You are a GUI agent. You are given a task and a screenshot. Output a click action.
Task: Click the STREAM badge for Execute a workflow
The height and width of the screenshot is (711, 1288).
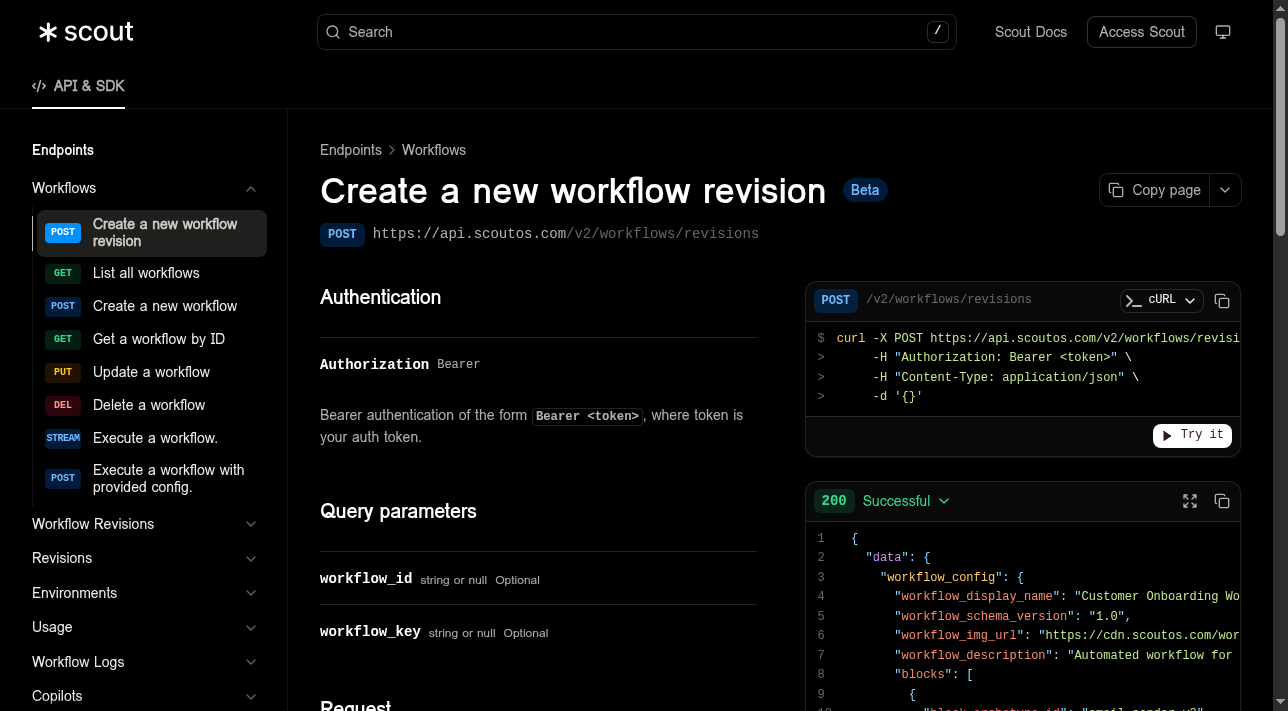(63, 438)
